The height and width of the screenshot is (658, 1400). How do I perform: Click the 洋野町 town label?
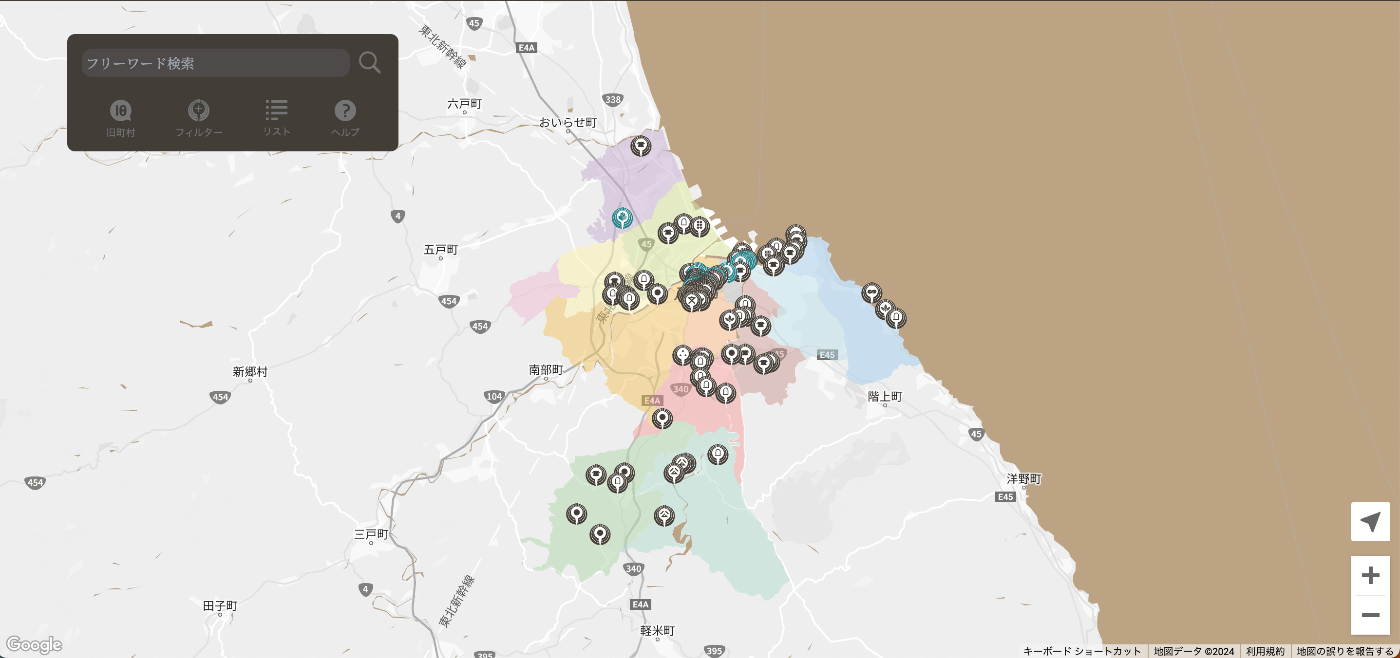(1024, 479)
